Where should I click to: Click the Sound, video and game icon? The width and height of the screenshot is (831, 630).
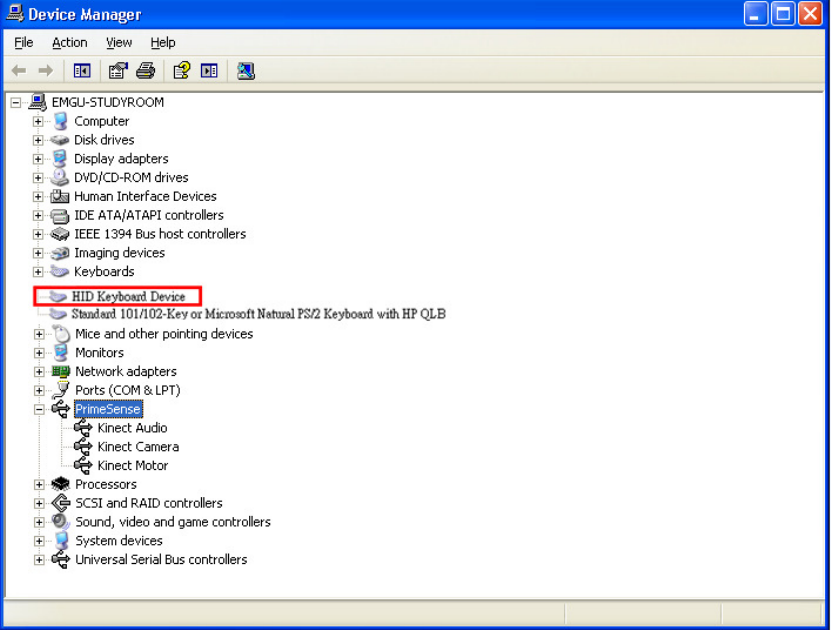coord(61,522)
